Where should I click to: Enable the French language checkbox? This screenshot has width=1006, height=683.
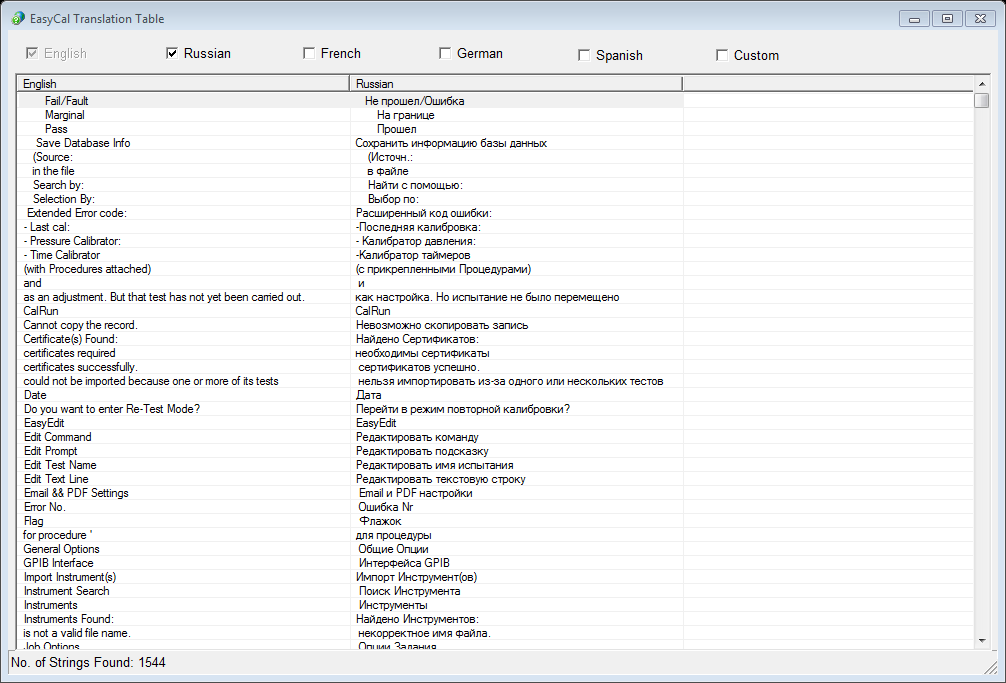click(309, 54)
